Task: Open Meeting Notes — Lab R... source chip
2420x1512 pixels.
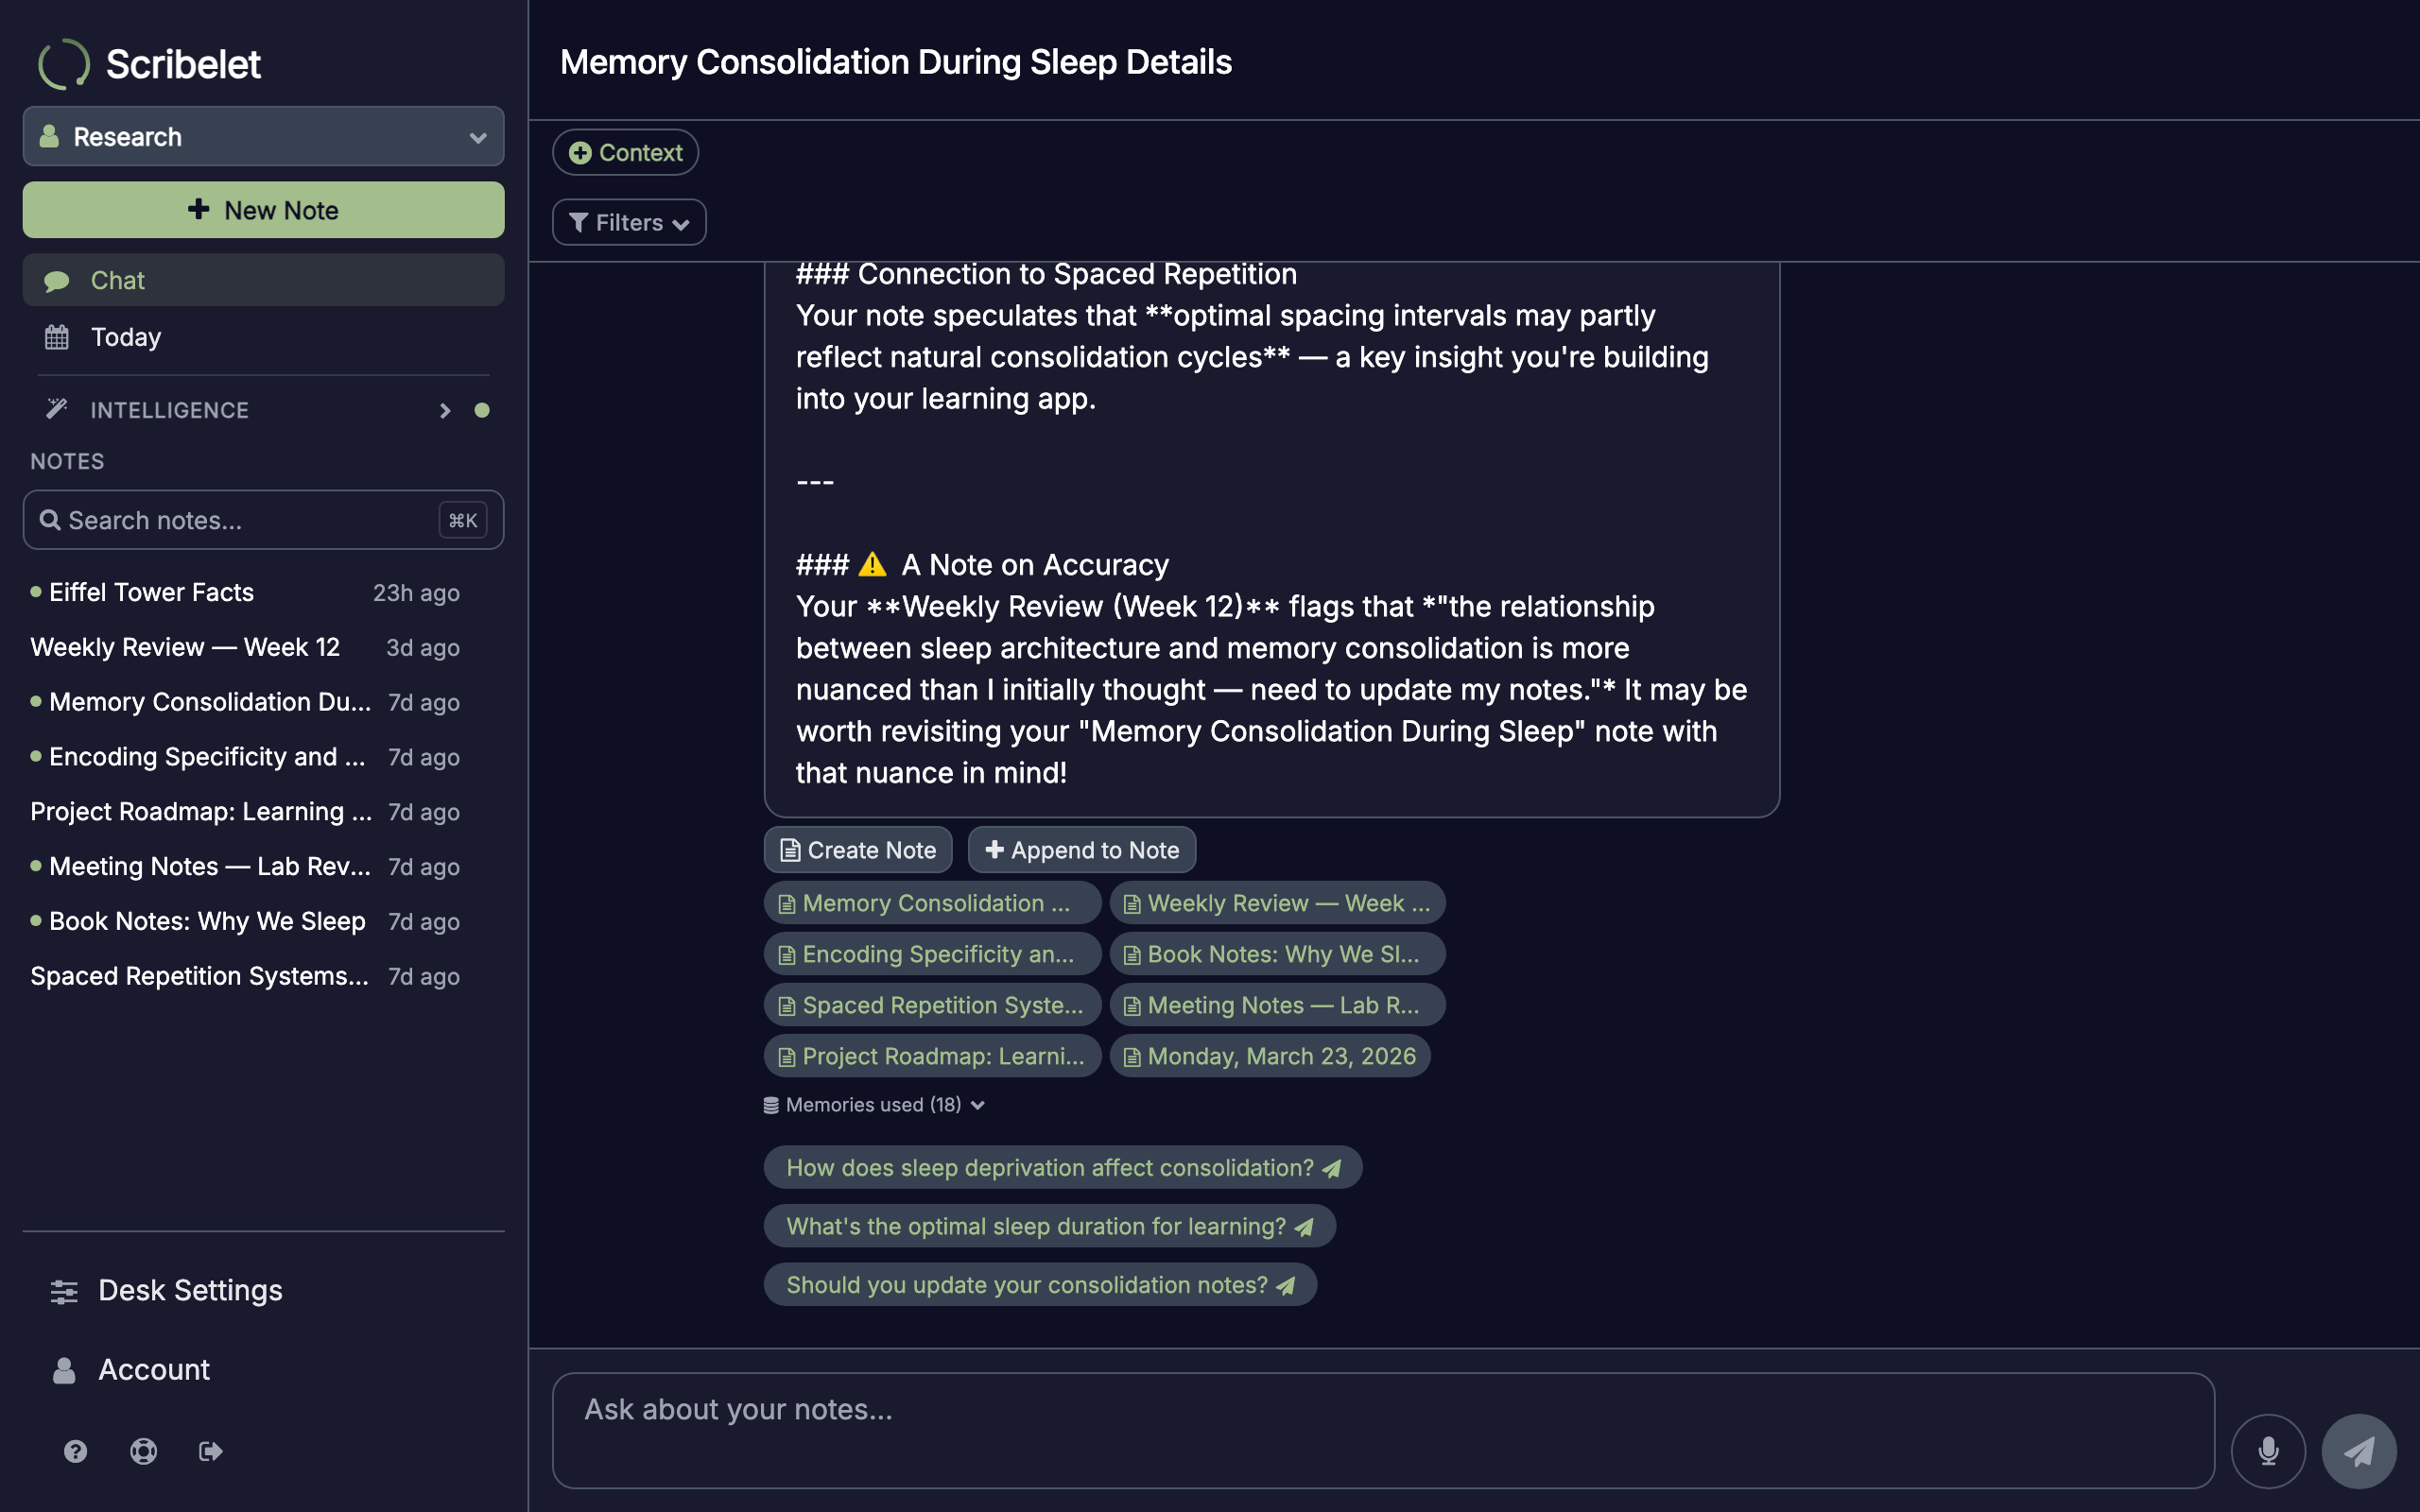Action: pyautogui.click(x=1277, y=1005)
